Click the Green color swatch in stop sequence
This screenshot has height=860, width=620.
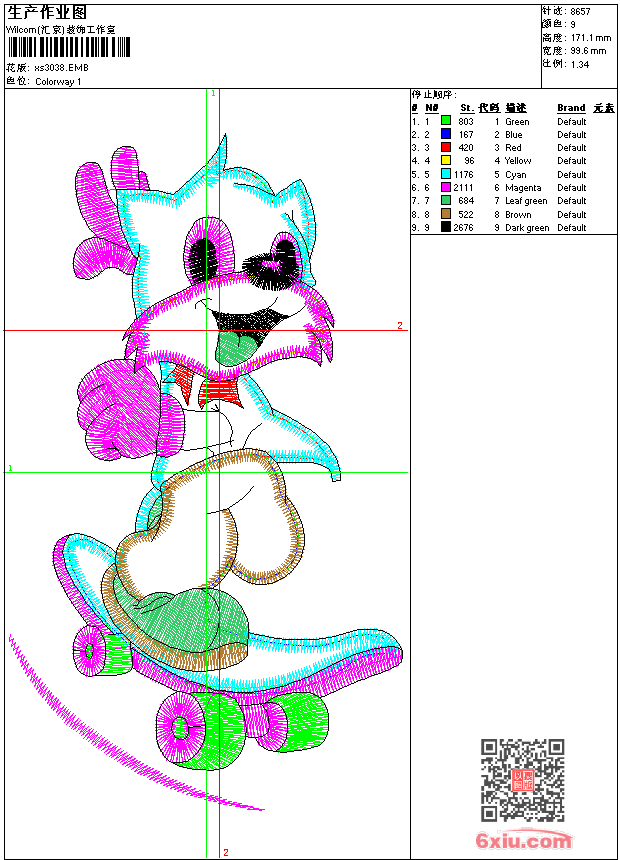click(446, 121)
